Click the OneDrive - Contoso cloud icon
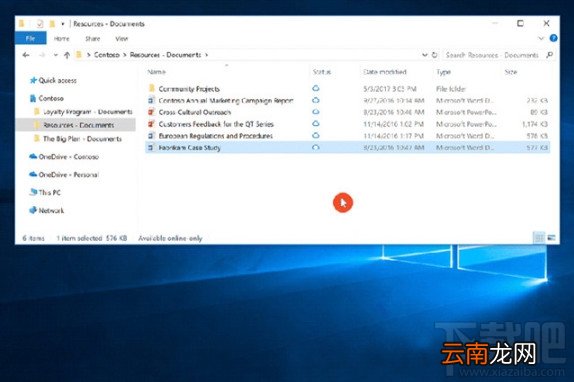The height and width of the screenshot is (382, 574). point(33,156)
